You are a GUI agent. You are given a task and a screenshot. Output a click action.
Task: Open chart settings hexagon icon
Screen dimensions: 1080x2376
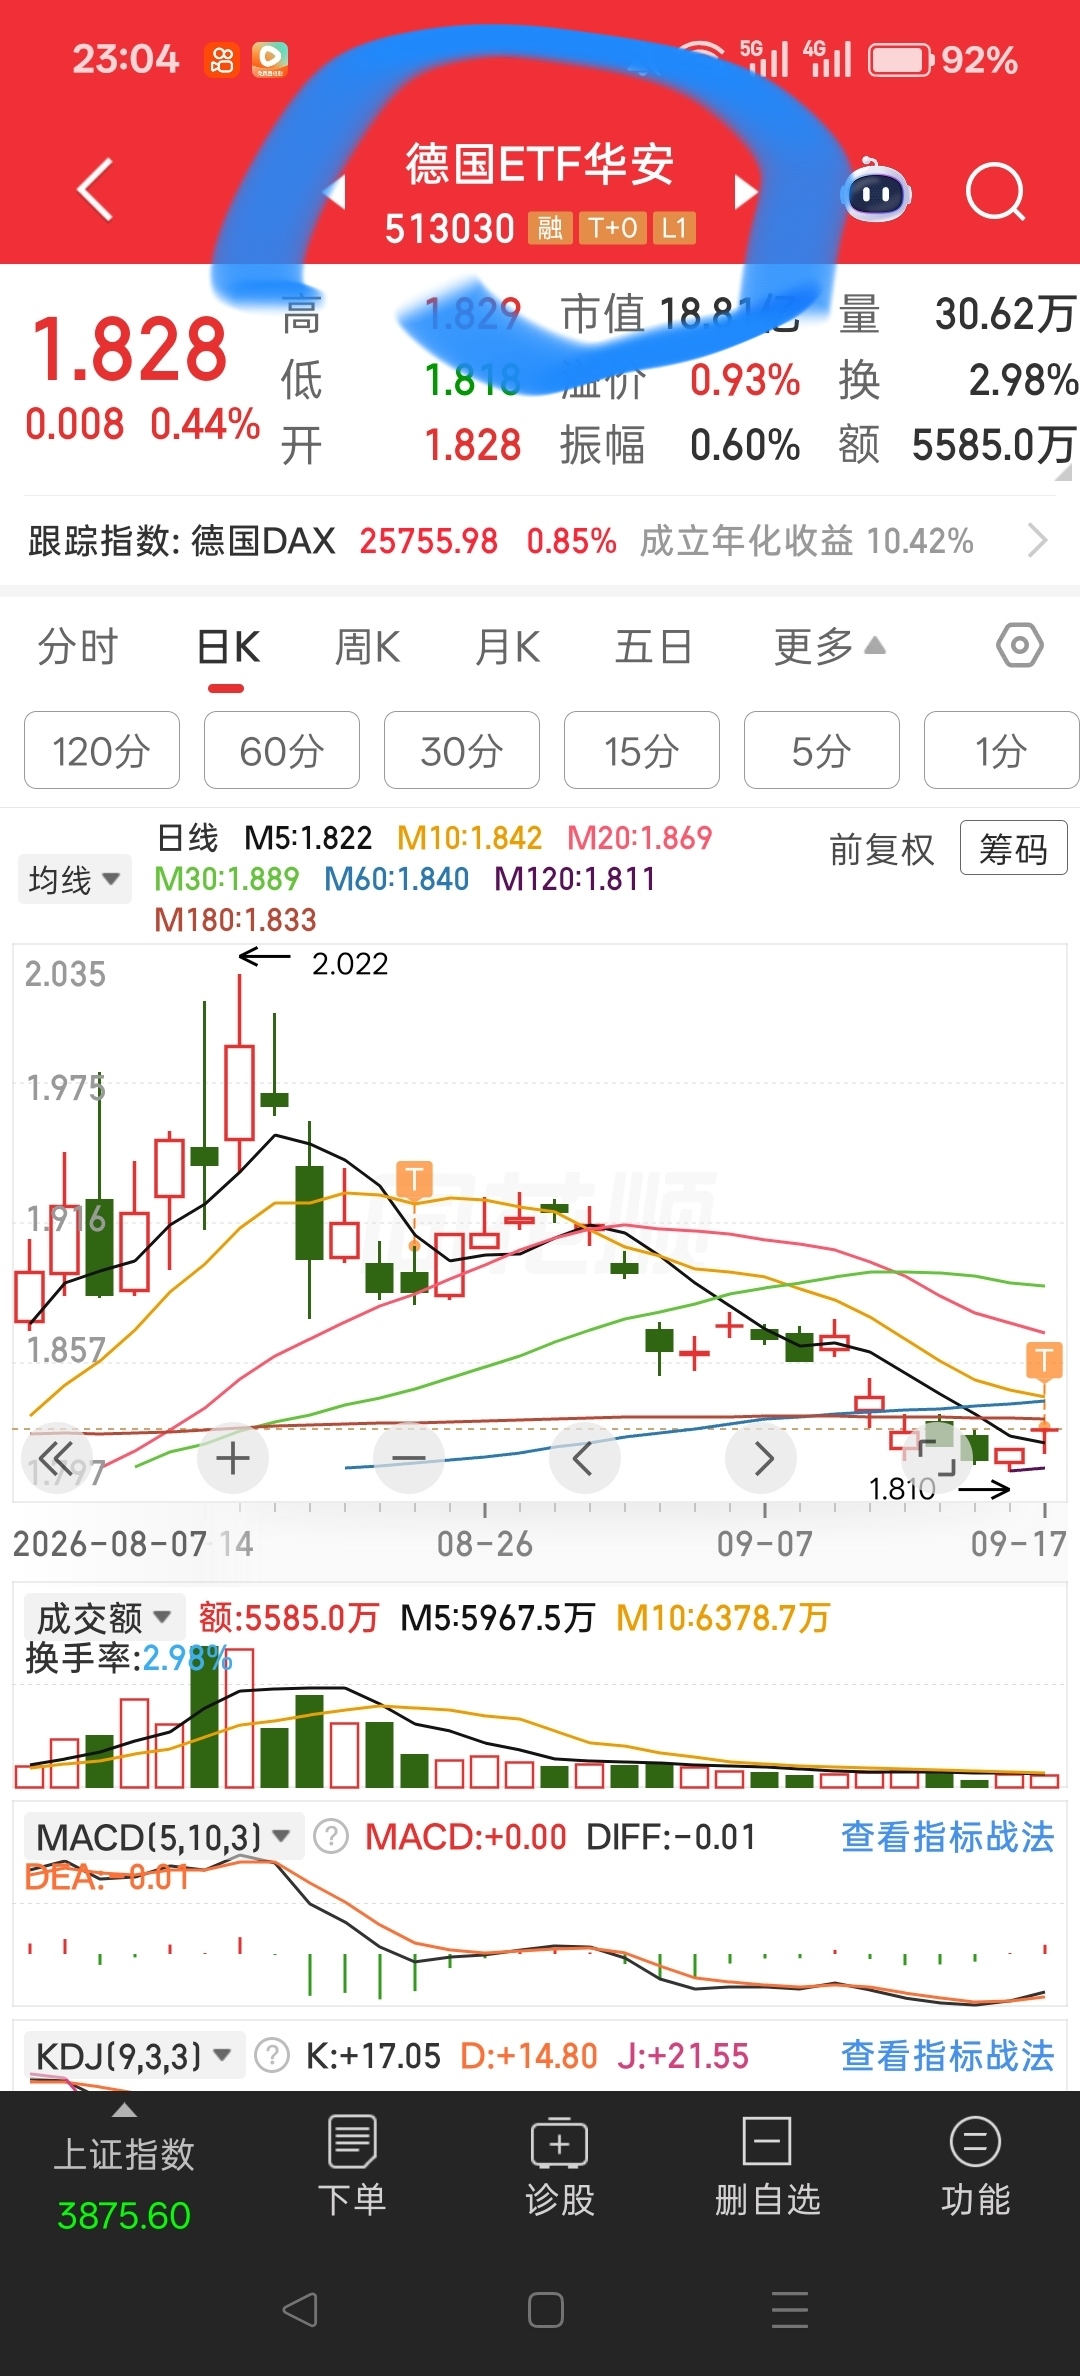(x=1019, y=646)
